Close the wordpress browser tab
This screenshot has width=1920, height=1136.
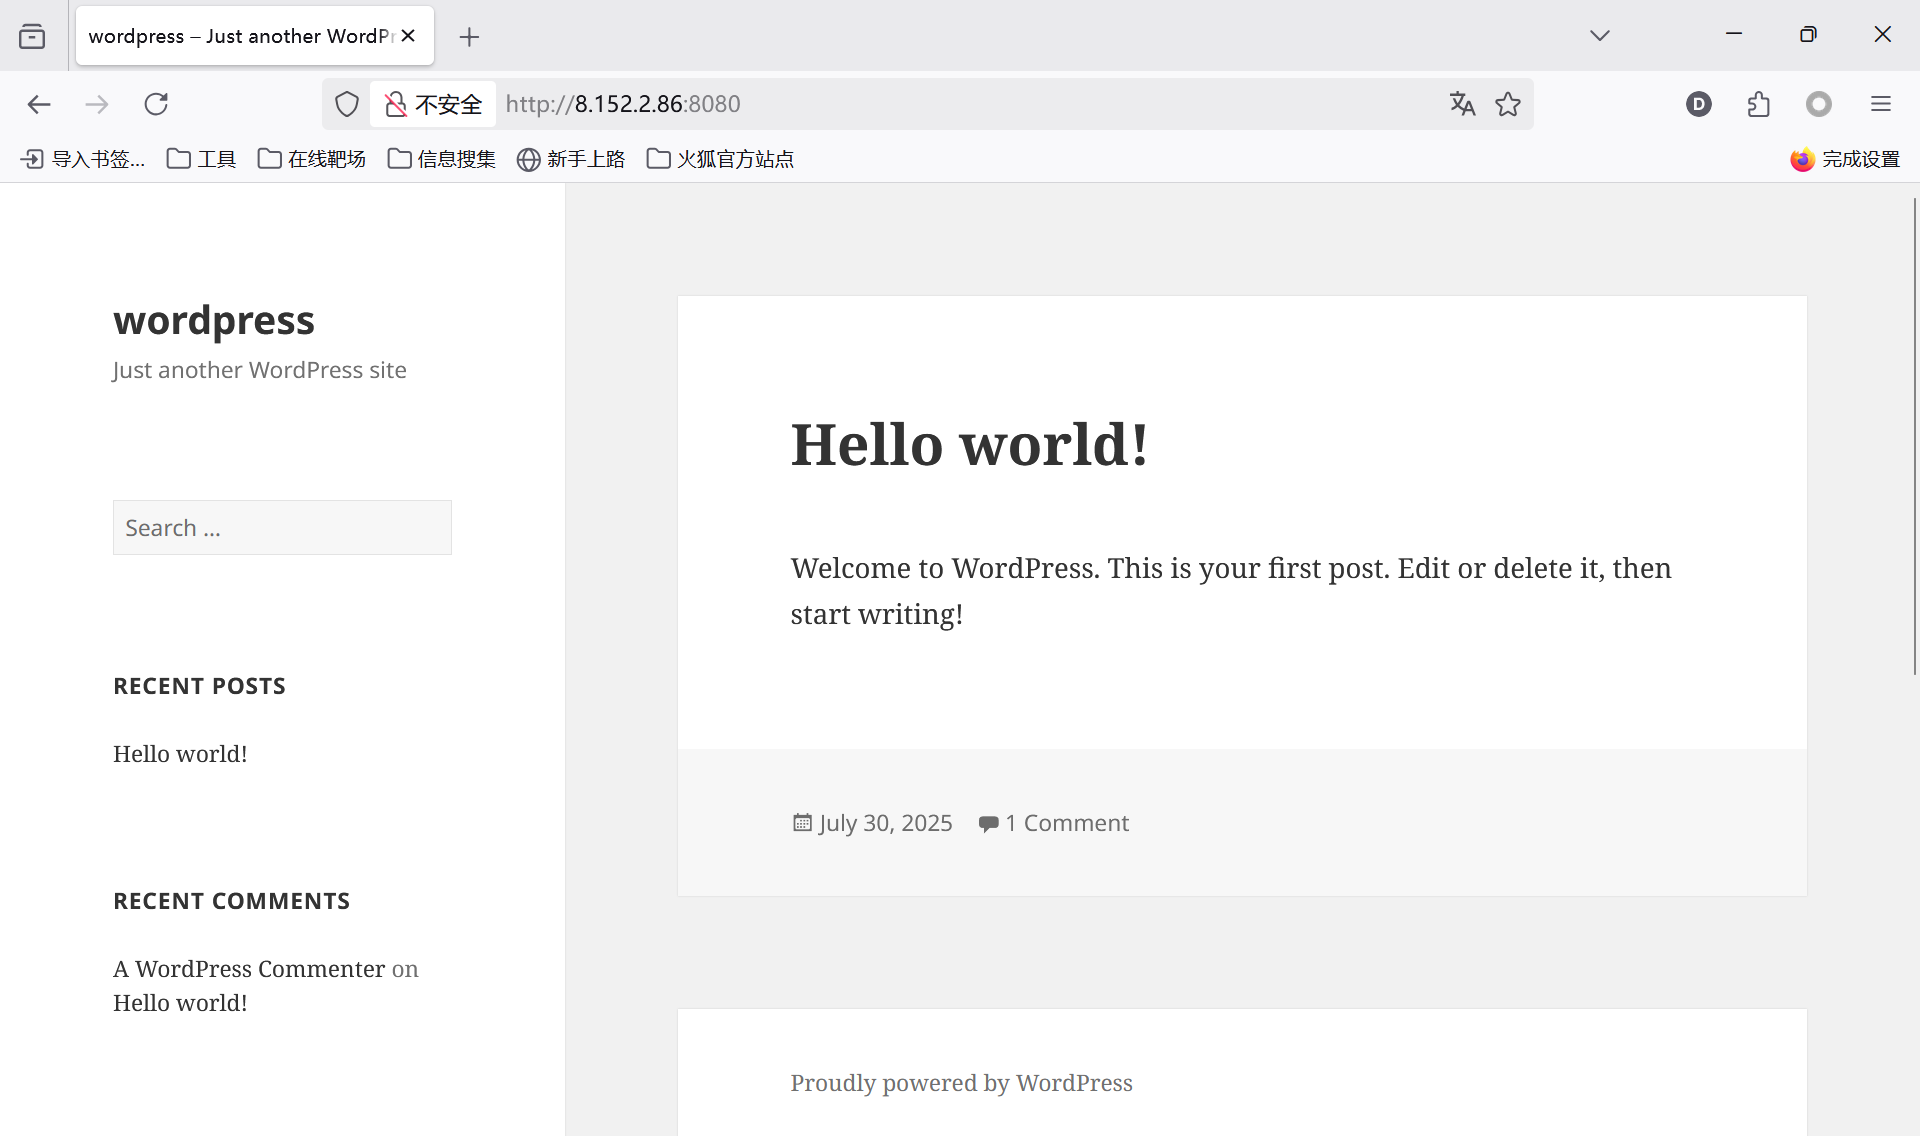(408, 35)
